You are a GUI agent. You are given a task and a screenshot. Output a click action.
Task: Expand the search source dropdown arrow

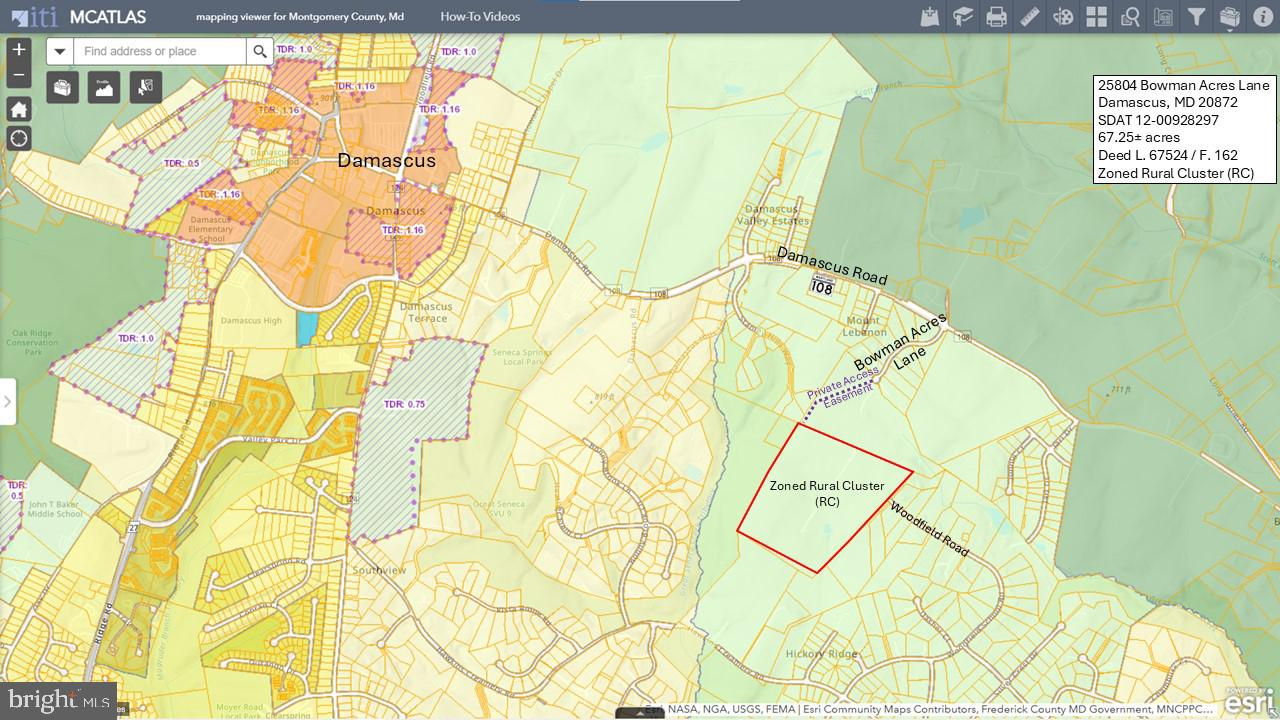pyautogui.click(x=60, y=51)
